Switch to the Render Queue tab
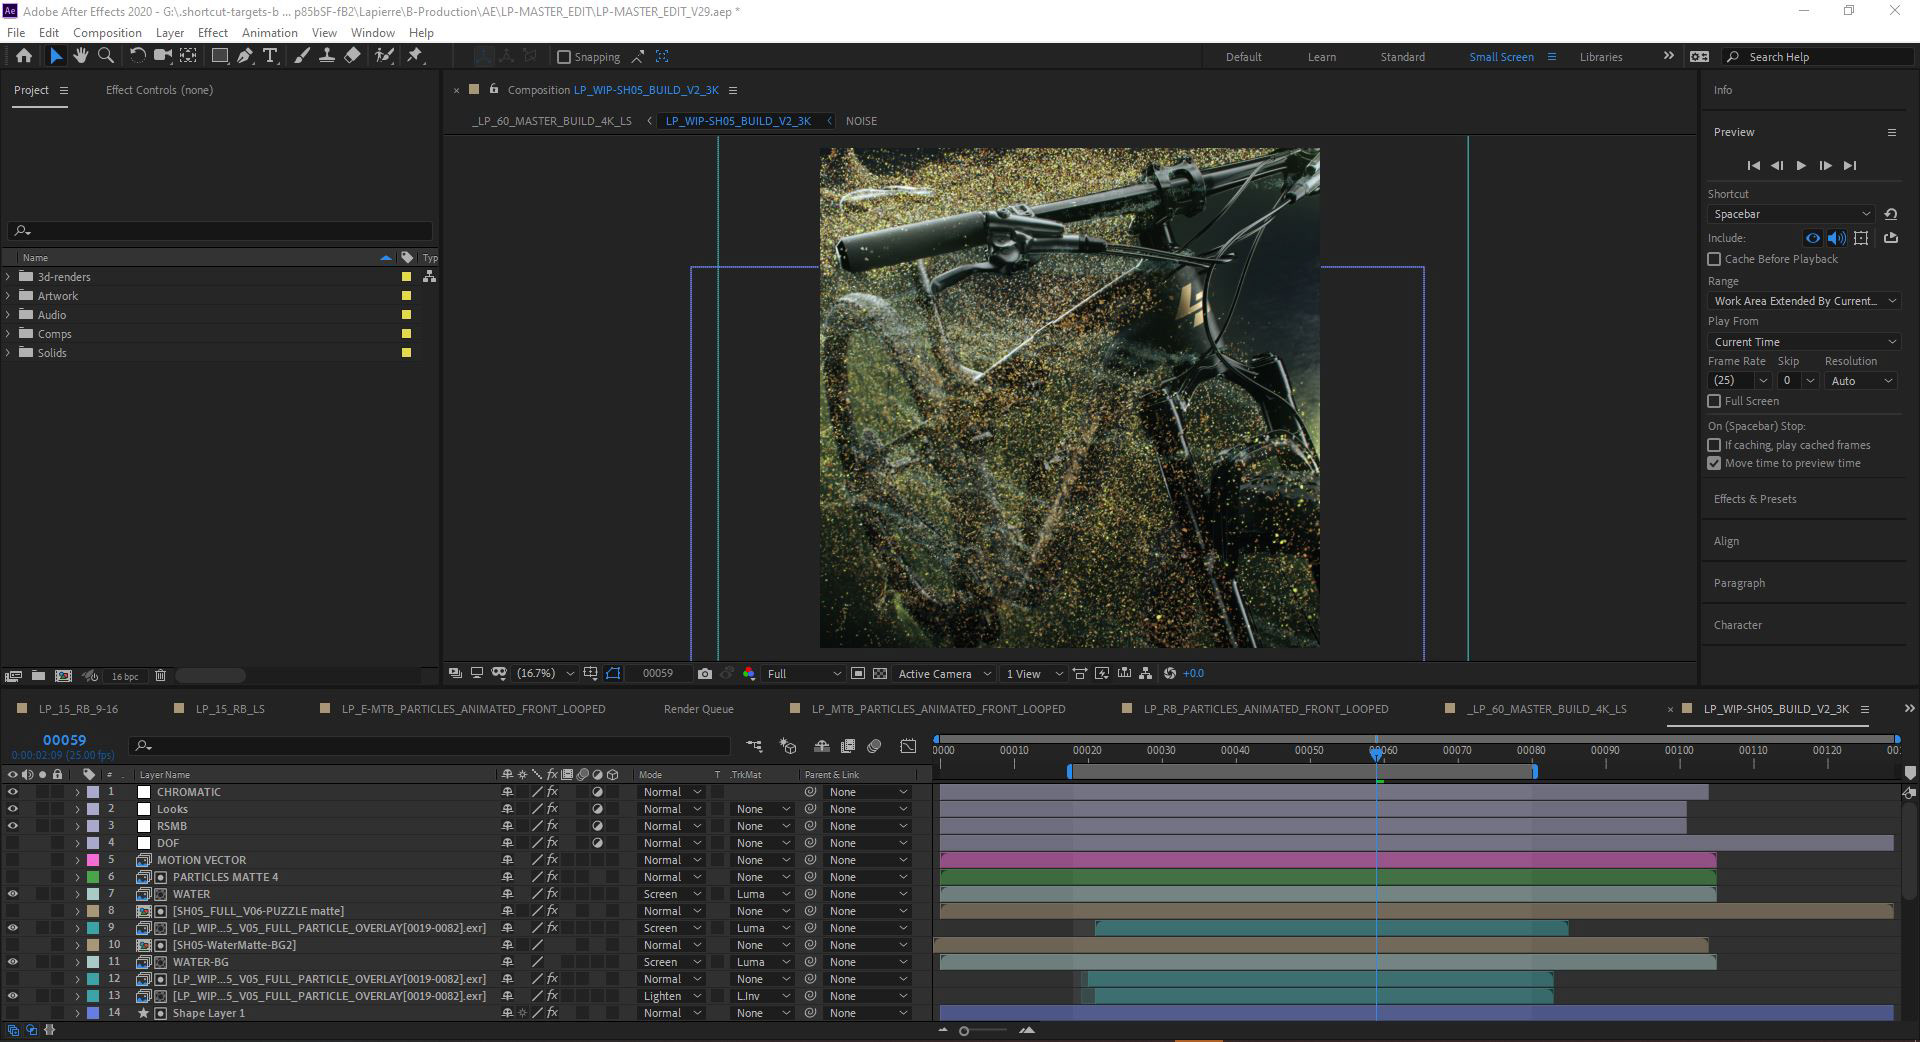 (698, 709)
